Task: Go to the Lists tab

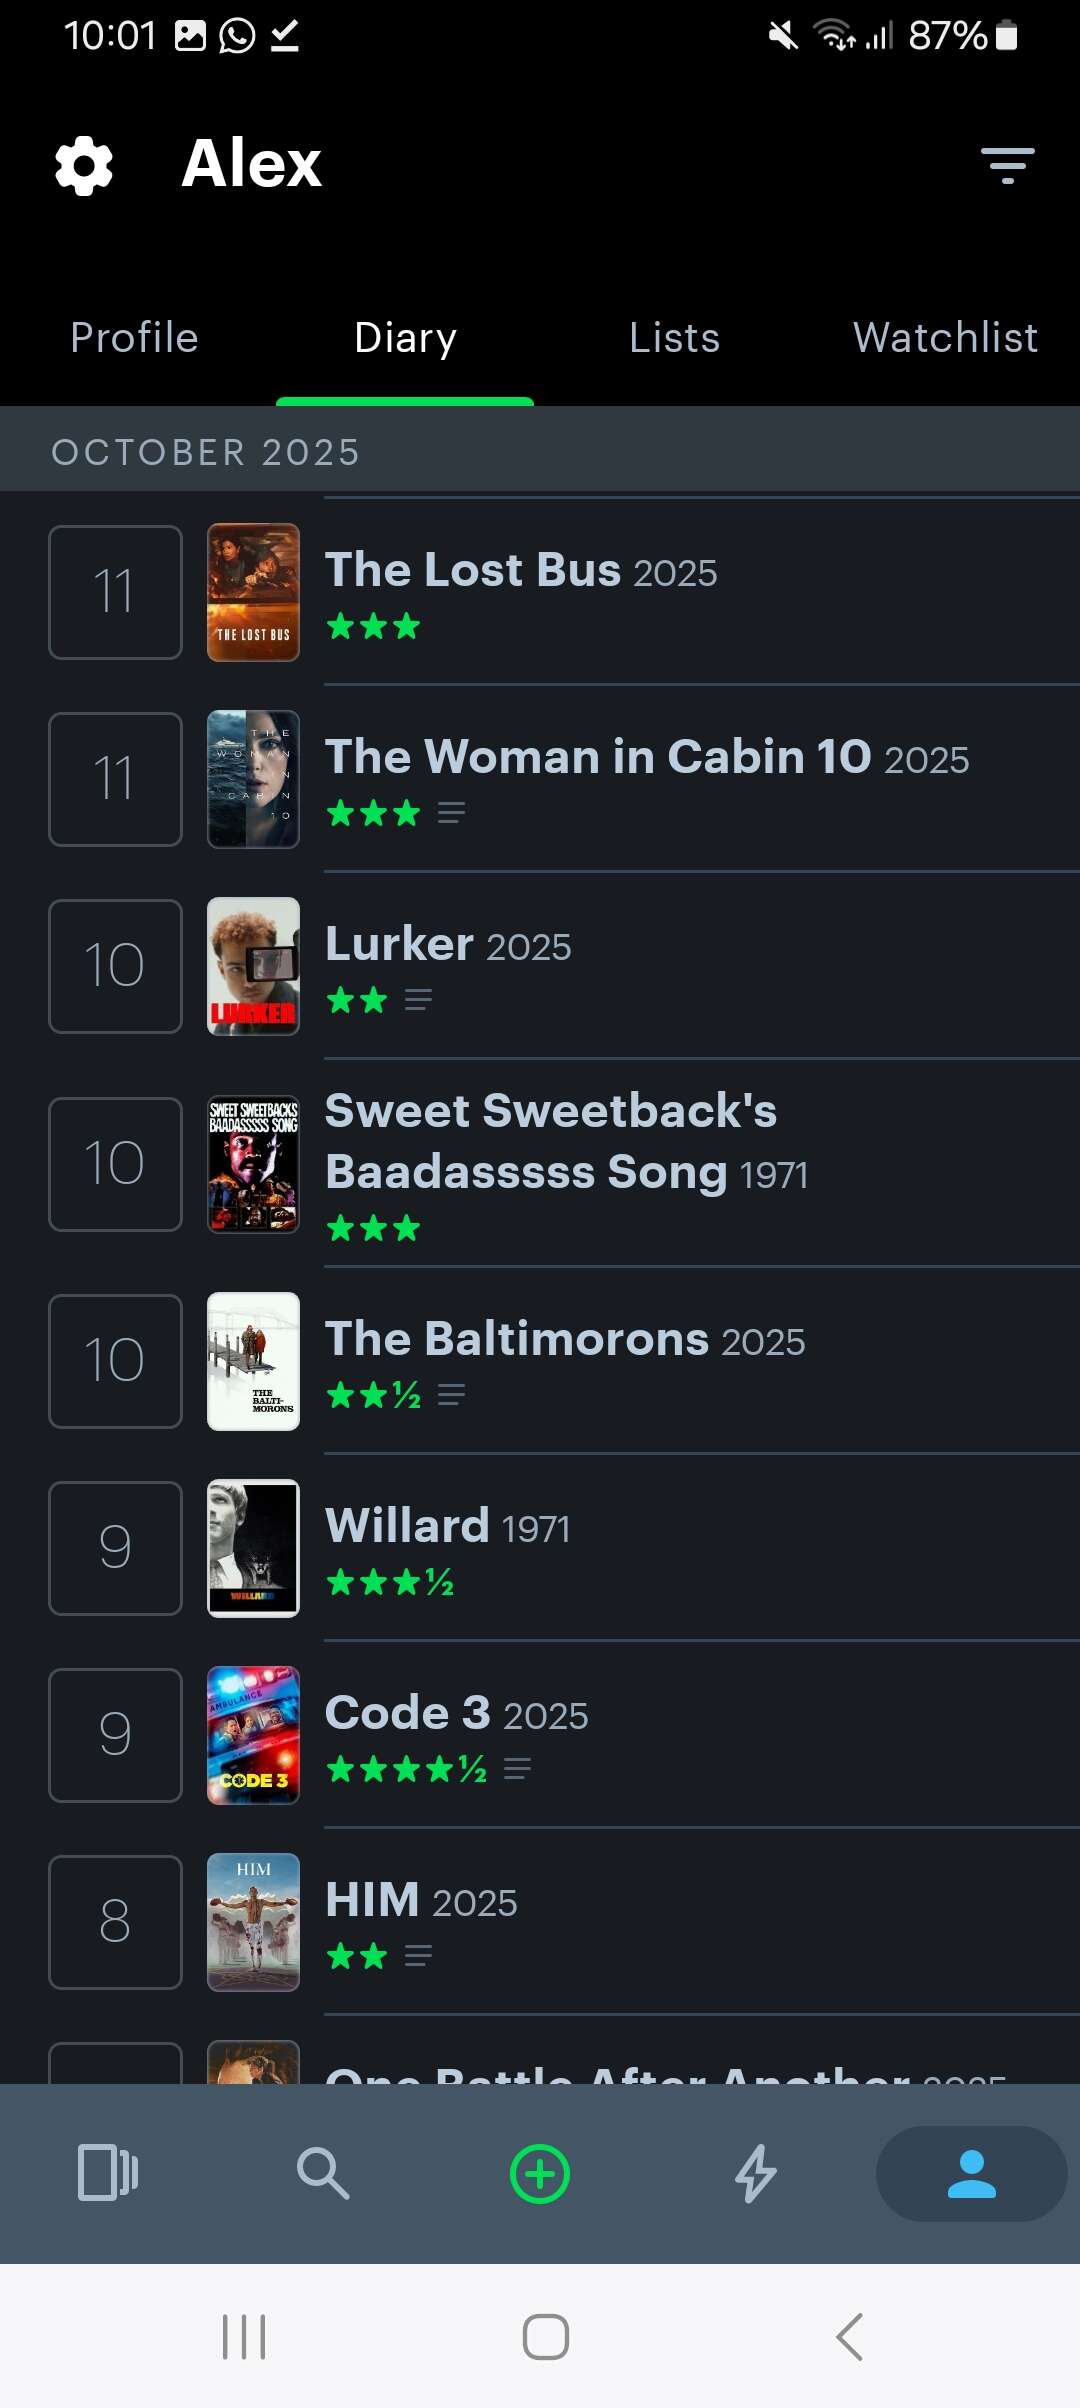Action: click(675, 338)
